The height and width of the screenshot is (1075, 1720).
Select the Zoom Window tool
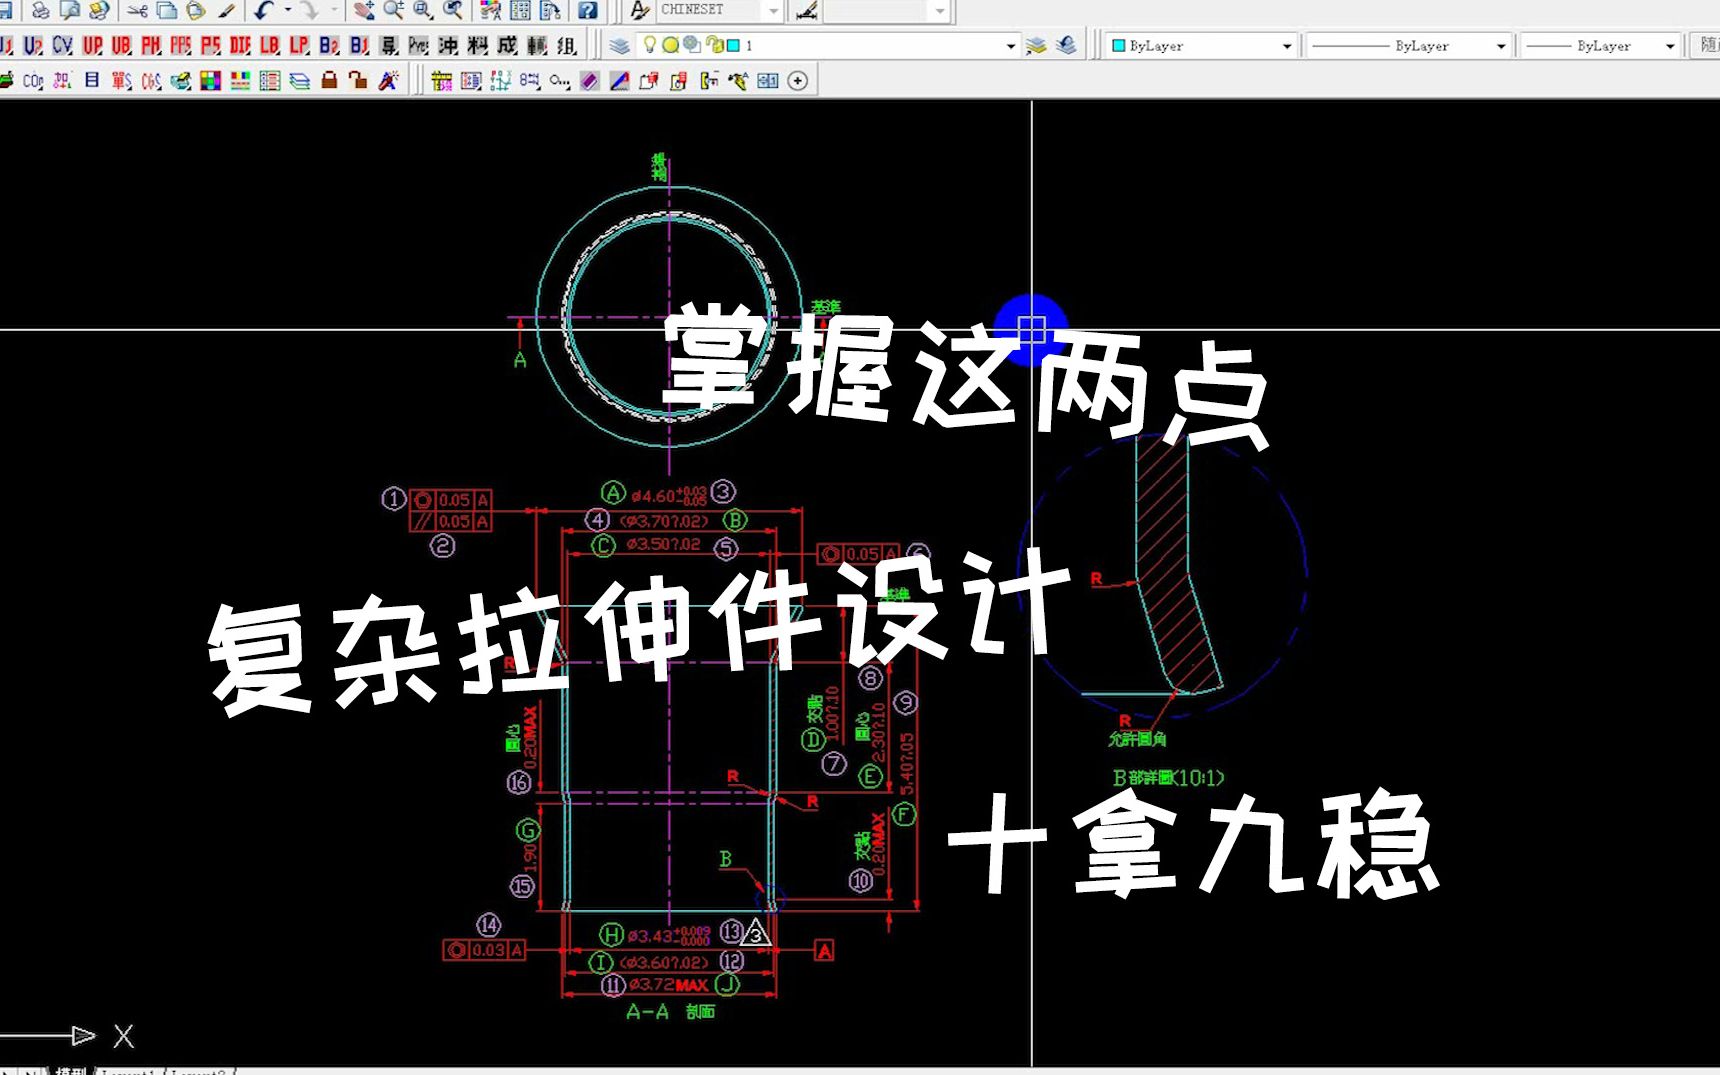(423, 11)
